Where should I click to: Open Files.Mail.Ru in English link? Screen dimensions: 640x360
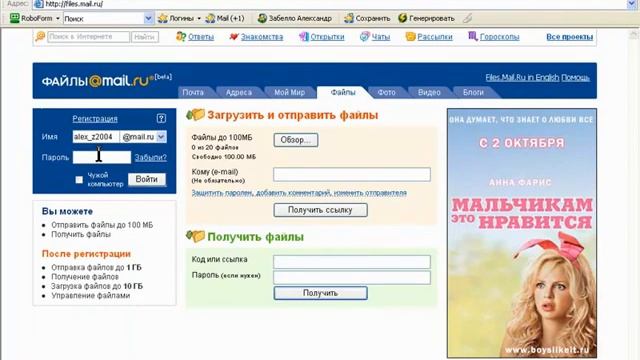coord(522,78)
